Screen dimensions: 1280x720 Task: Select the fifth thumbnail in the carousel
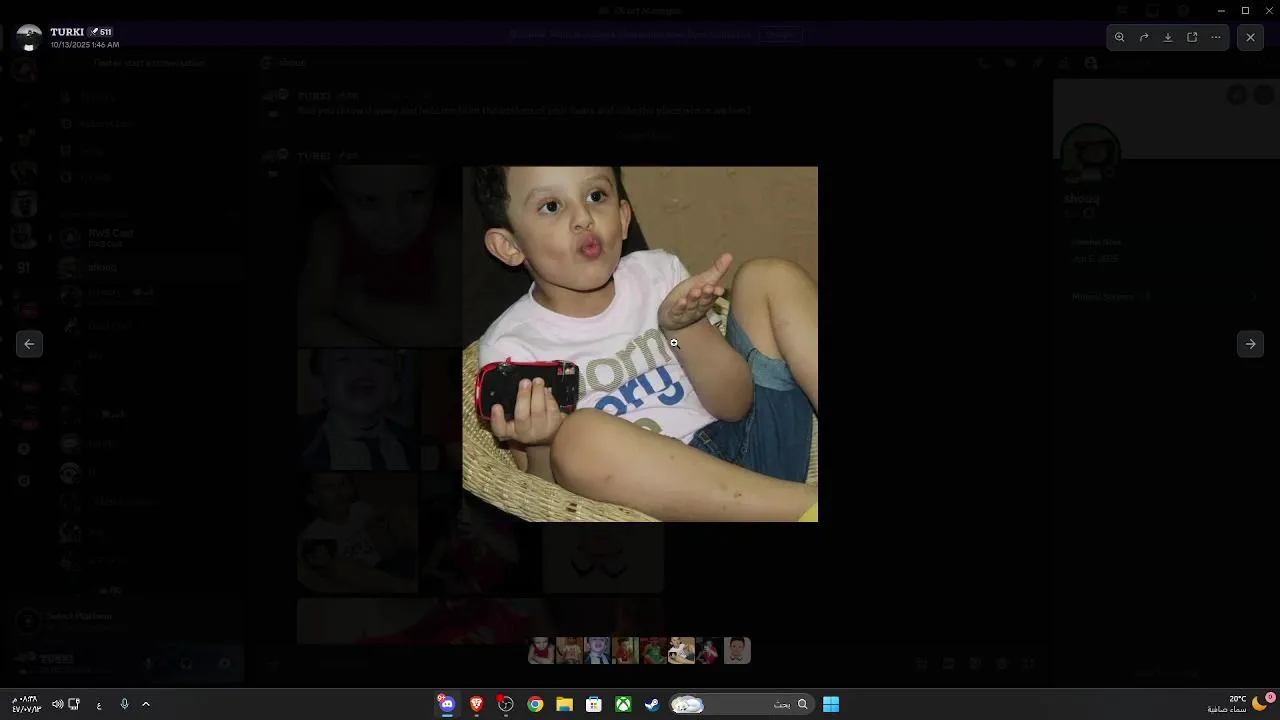[653, 651]
